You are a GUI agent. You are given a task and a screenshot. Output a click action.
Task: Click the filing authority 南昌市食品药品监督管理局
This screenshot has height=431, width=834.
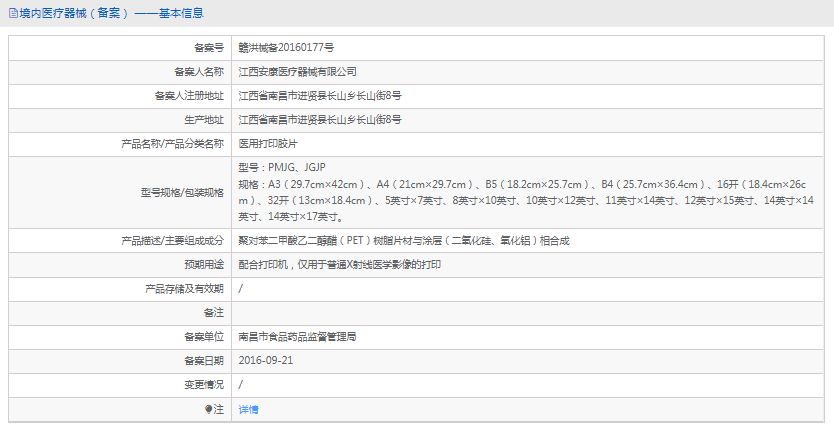click(297, 337)
